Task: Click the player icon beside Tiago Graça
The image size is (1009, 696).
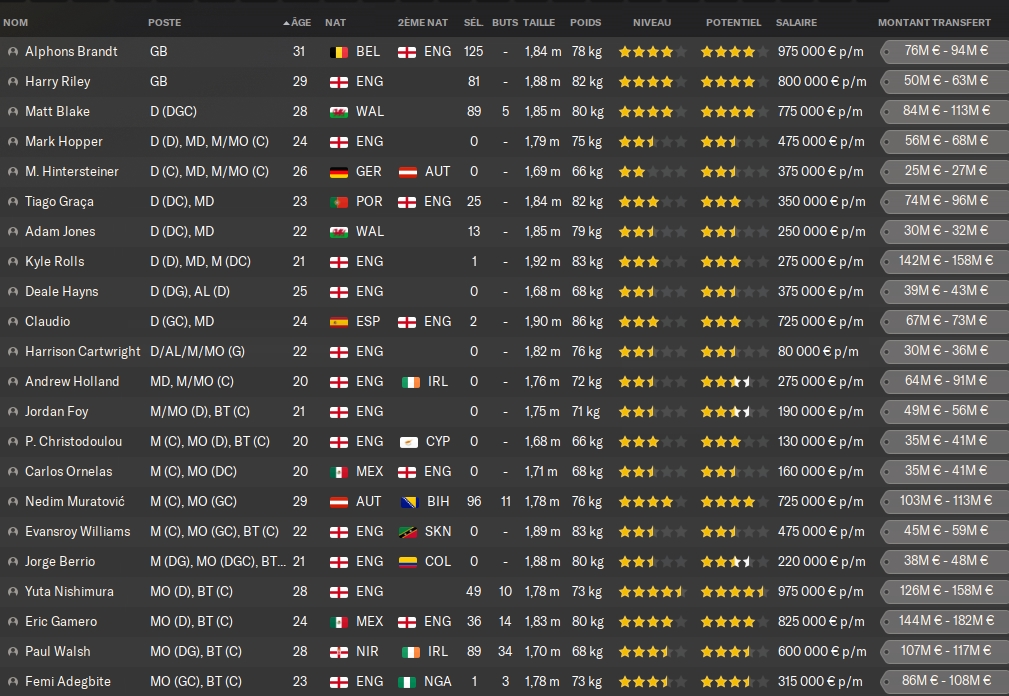Action: pyautogui.click(x=12, y=201)
